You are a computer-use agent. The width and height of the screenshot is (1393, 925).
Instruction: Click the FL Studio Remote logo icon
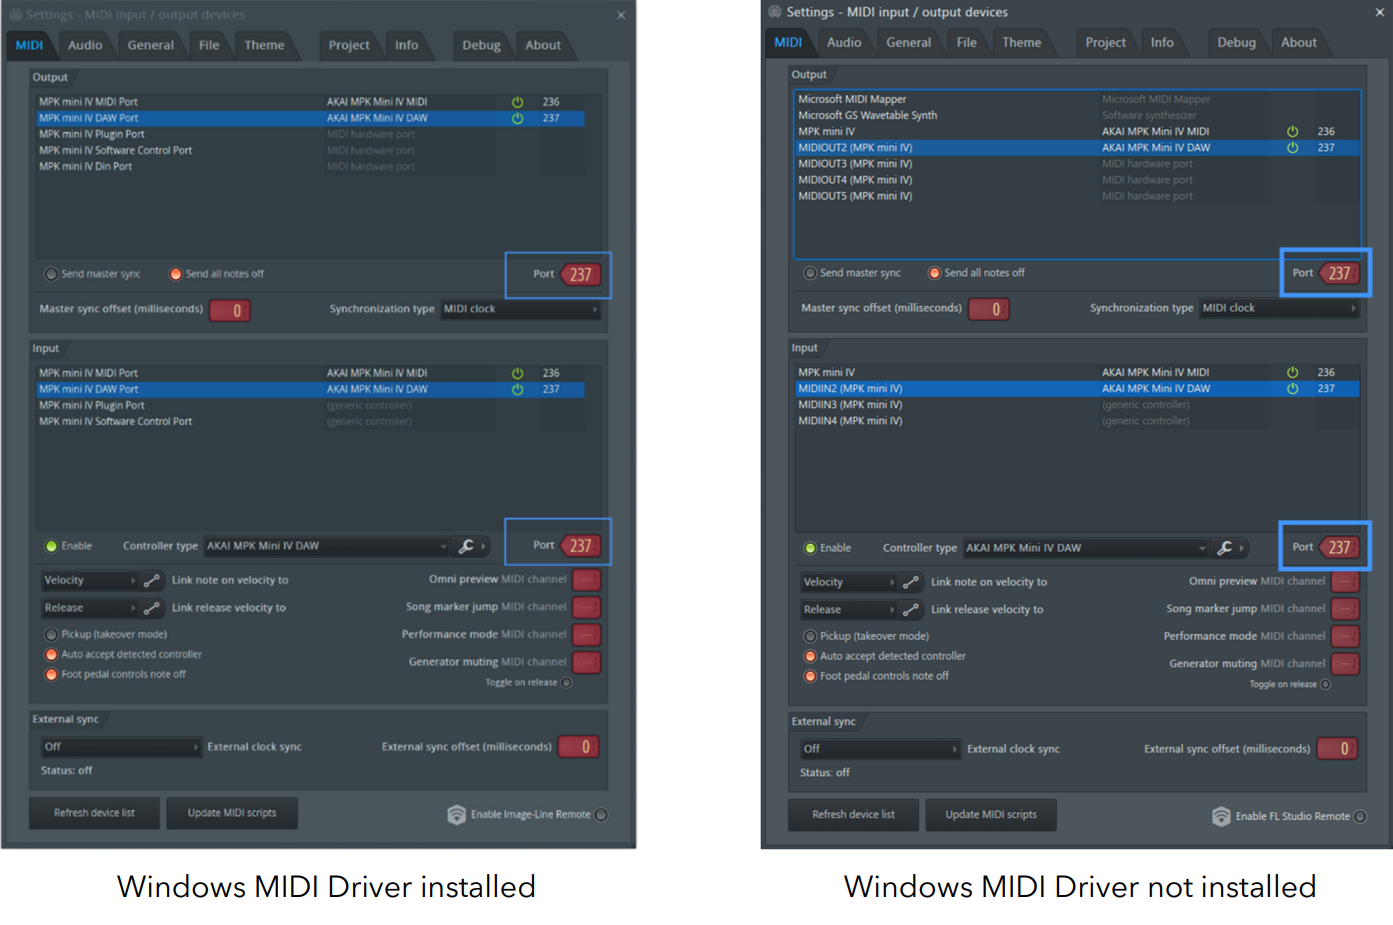[1221, 816]
